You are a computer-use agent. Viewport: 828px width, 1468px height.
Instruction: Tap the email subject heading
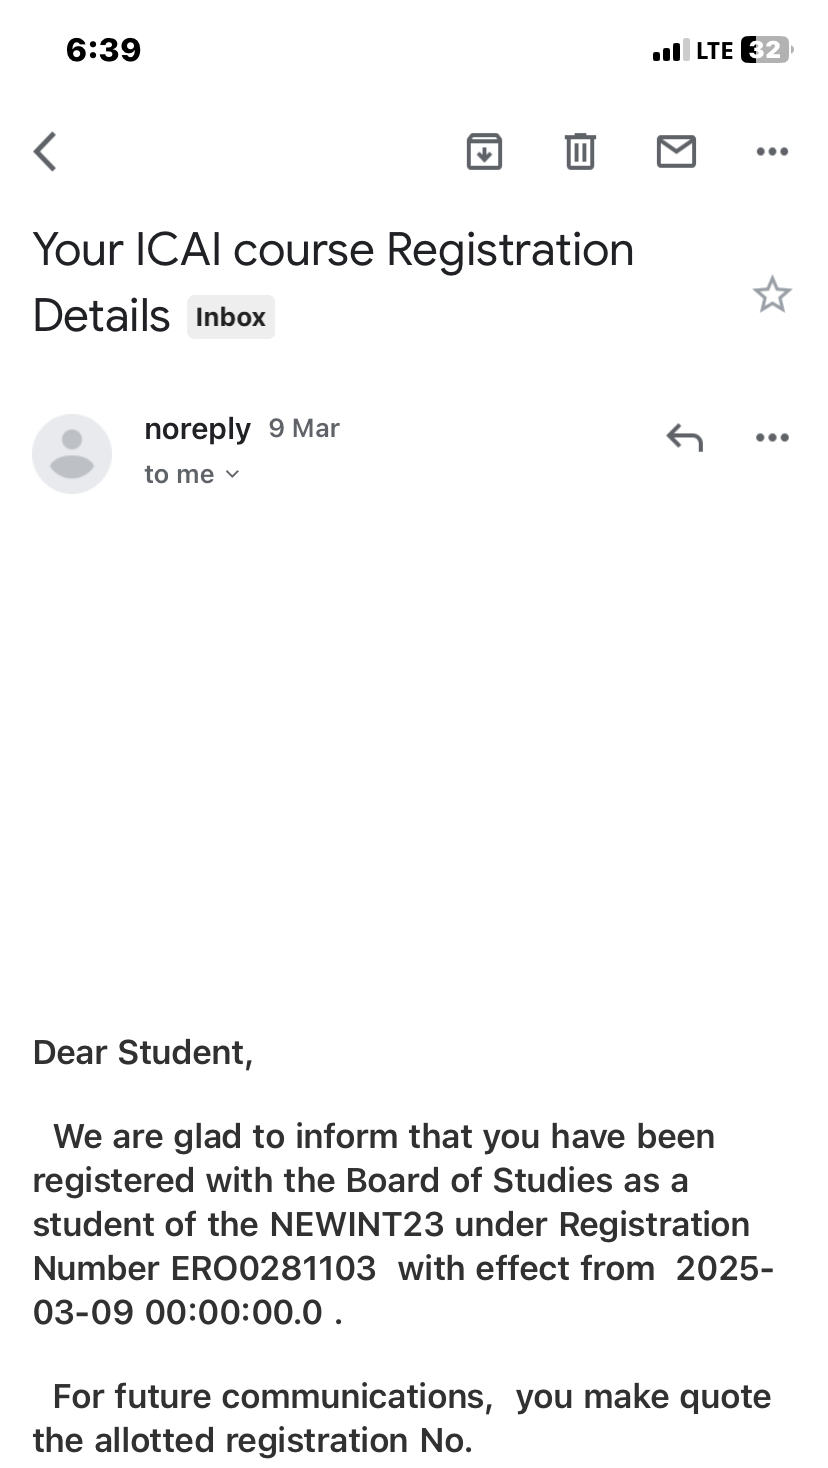click(x=333, y=250)
